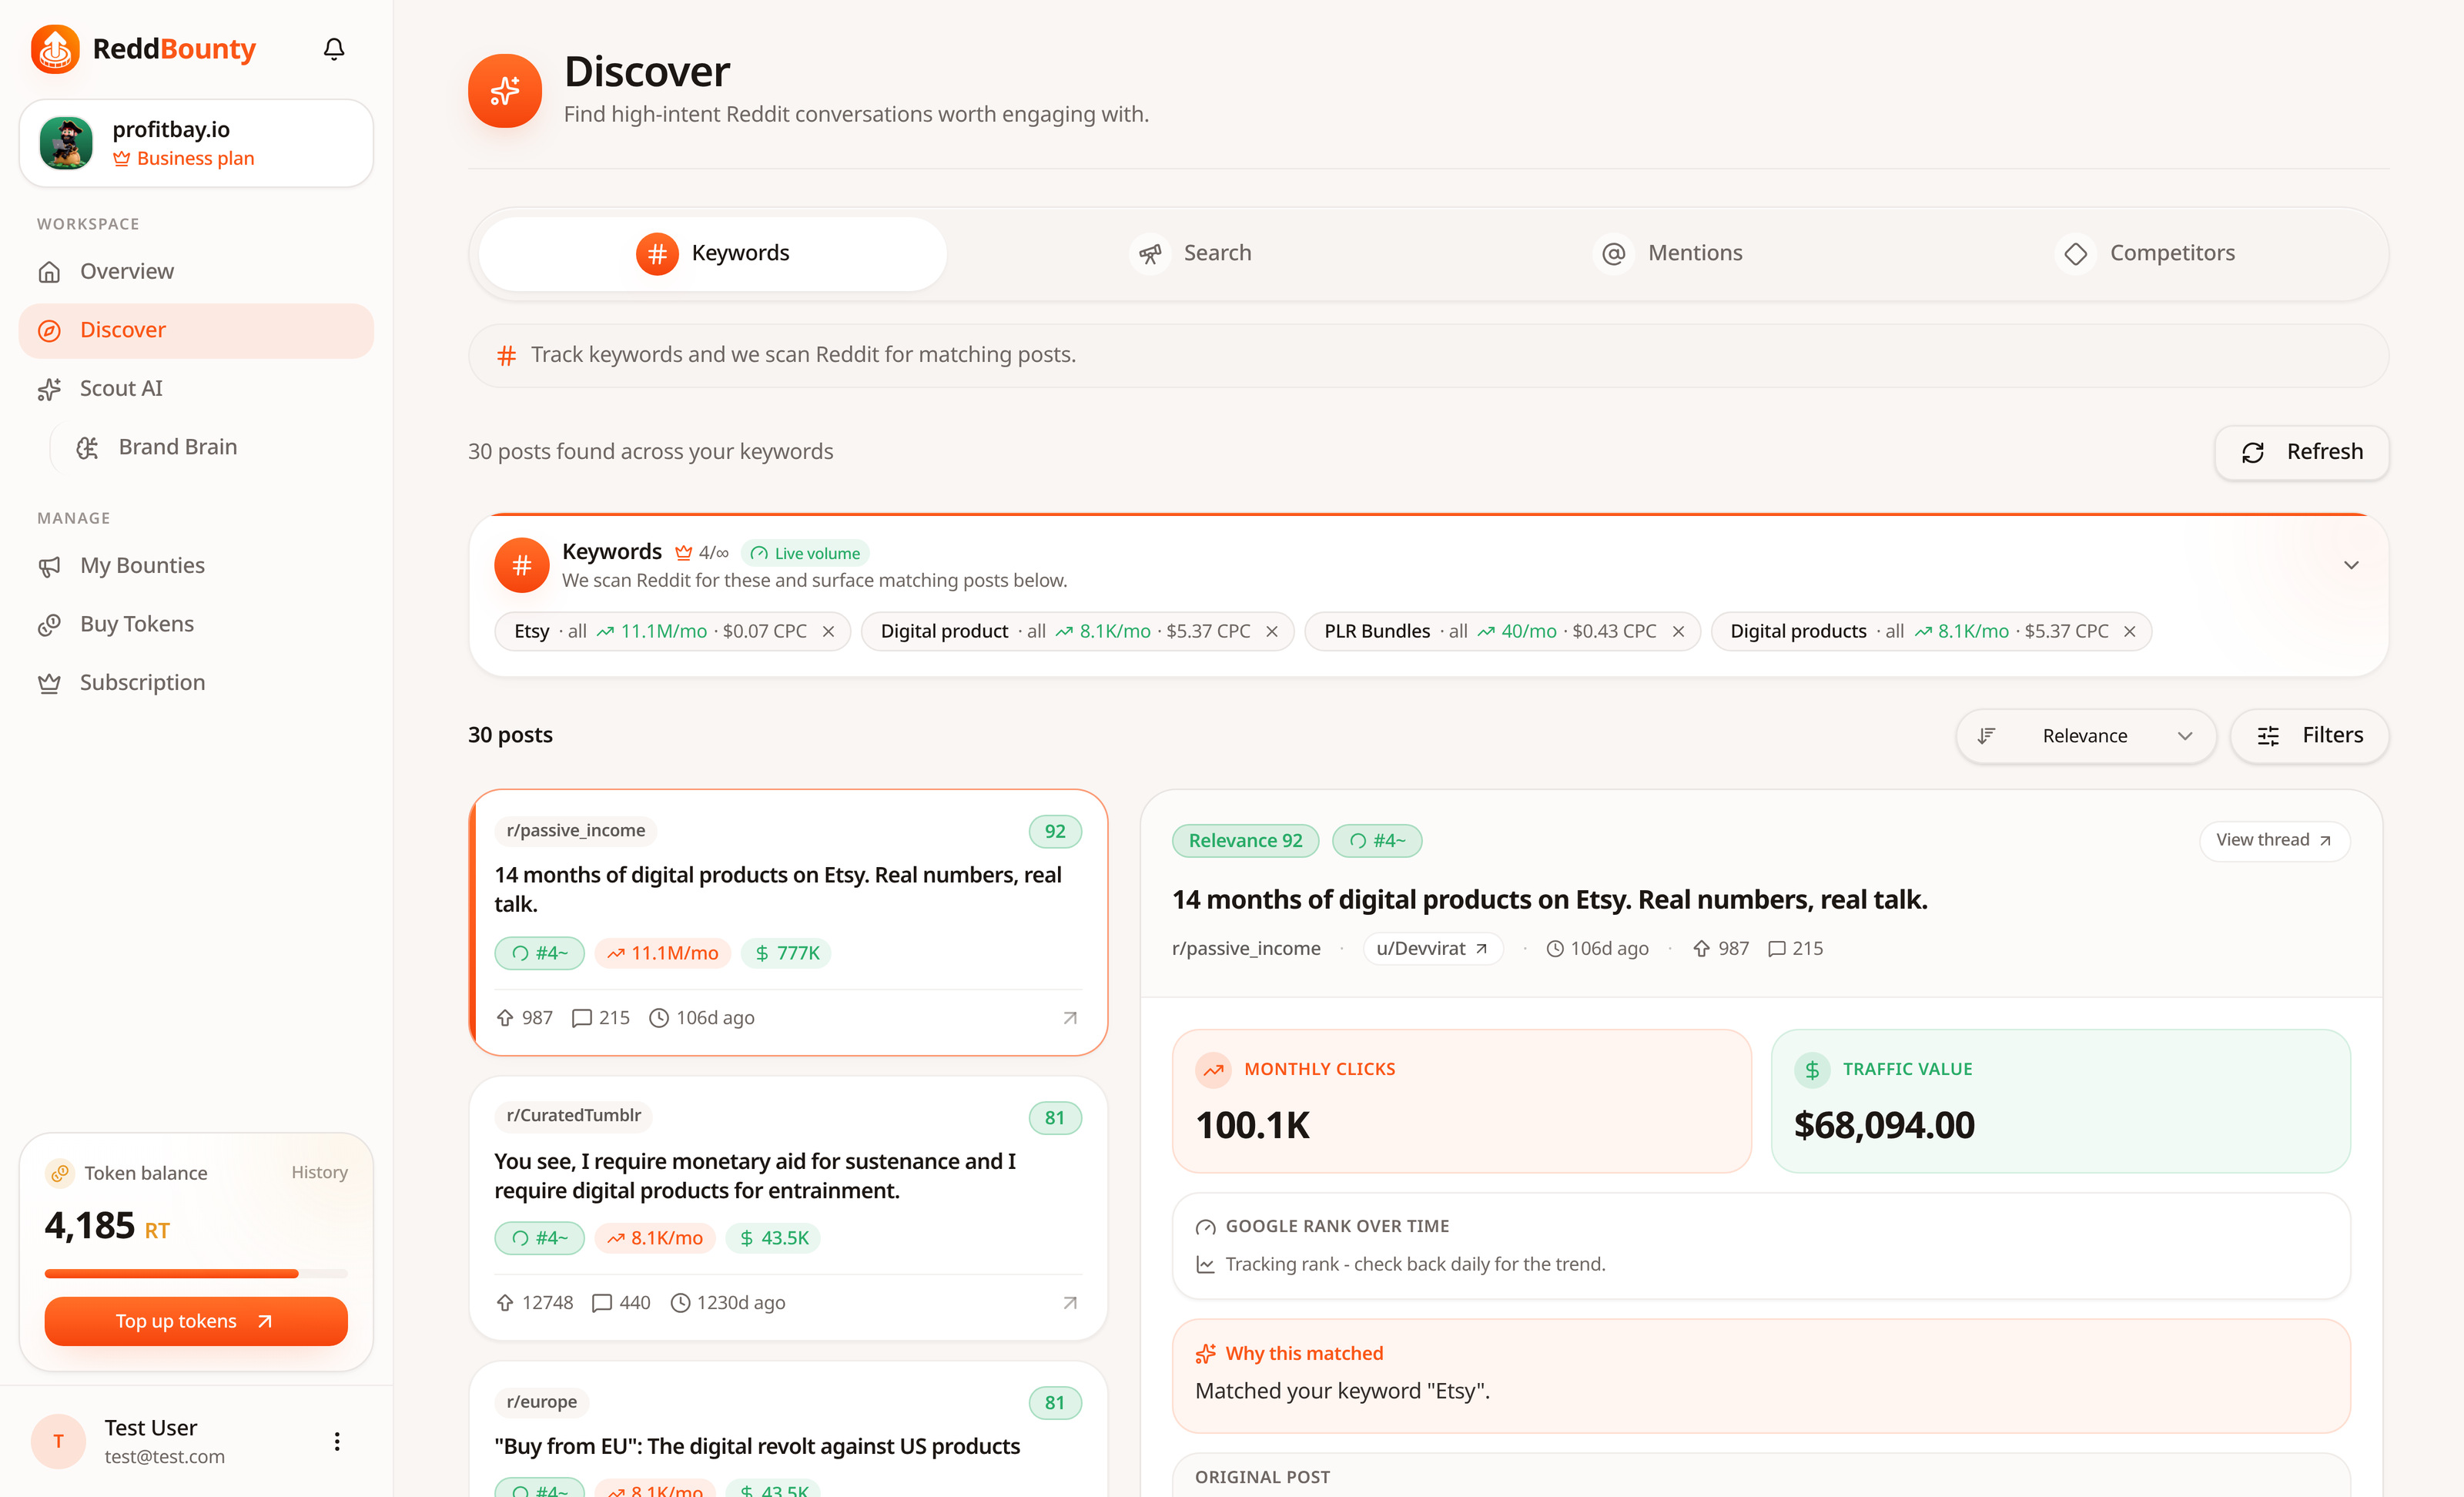Open Subscription page
The image size is (2464, 1497).
pos(196,683)
